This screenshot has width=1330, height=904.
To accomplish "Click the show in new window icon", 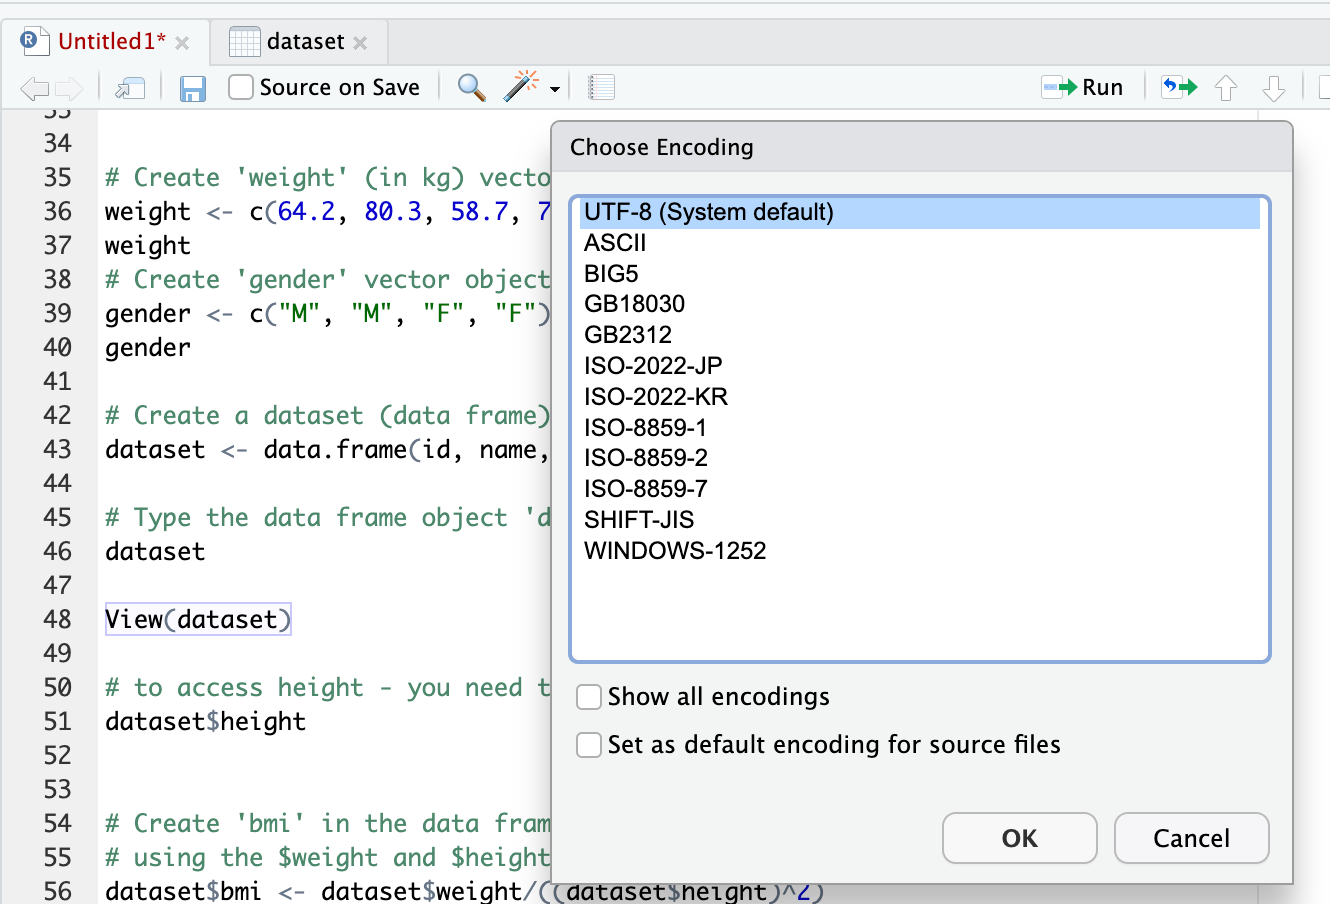I will pyautogui.click(x=130, y=89).
